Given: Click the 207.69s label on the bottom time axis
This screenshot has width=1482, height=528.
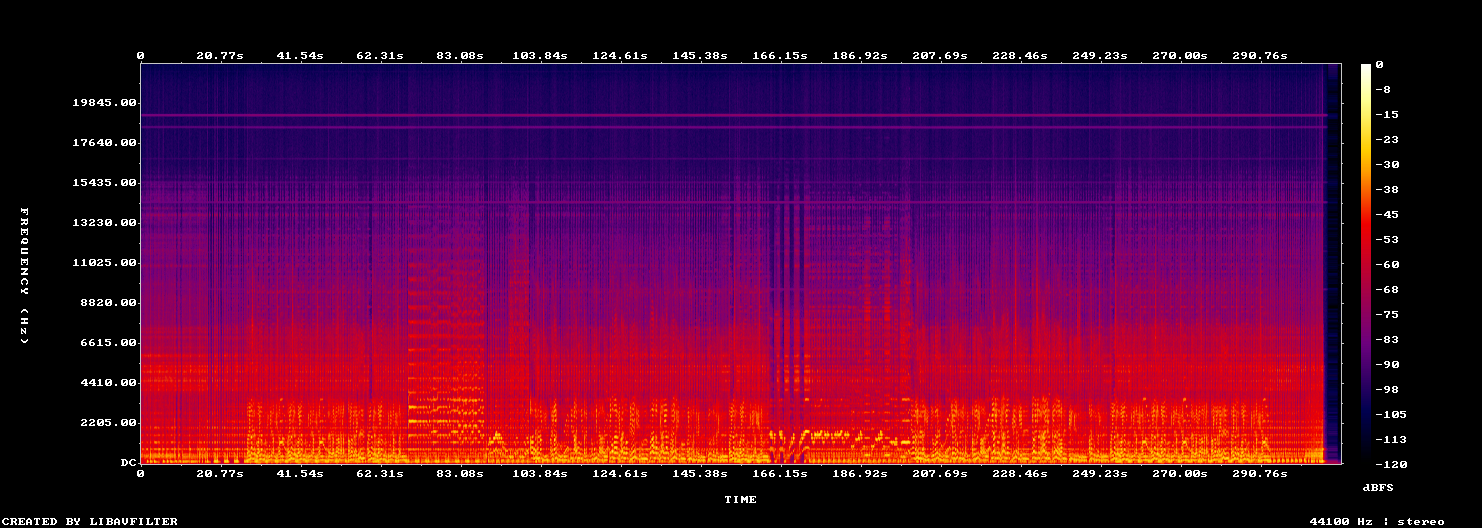Looking at the screenshot, I should click(940, 474).
